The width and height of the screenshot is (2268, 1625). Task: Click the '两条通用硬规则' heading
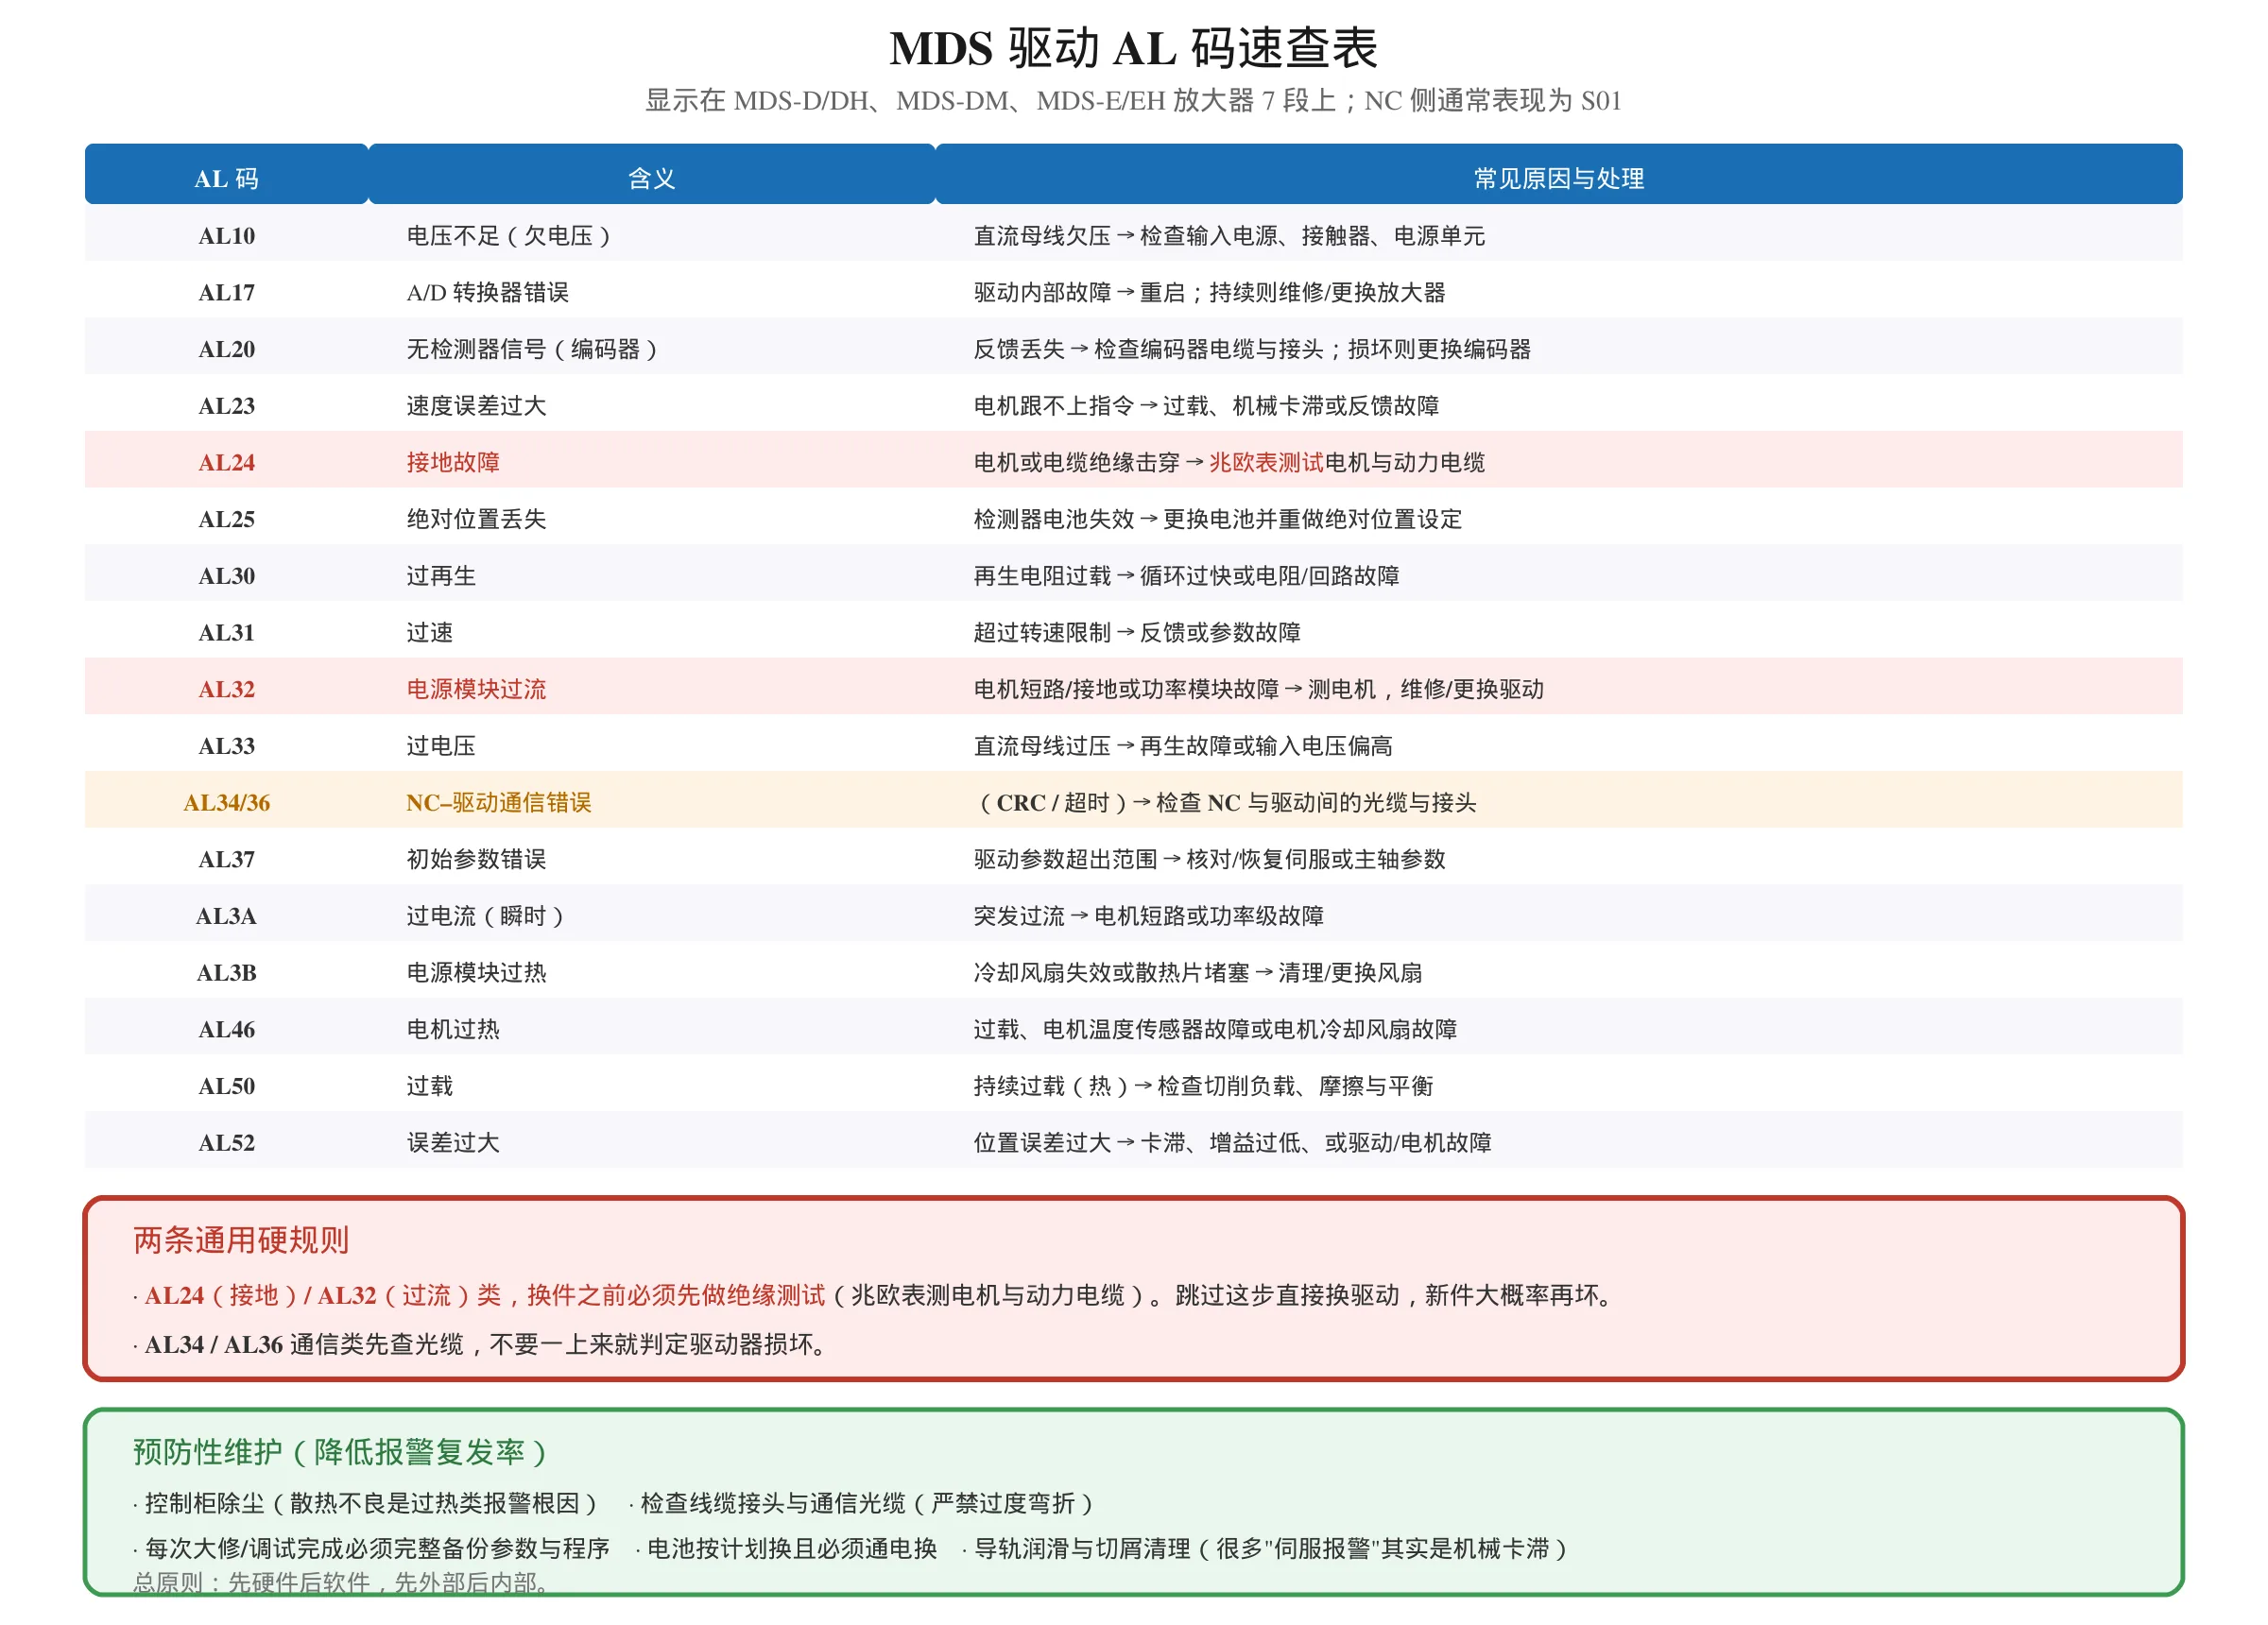pyautogui.click(x=241, y=1240)
